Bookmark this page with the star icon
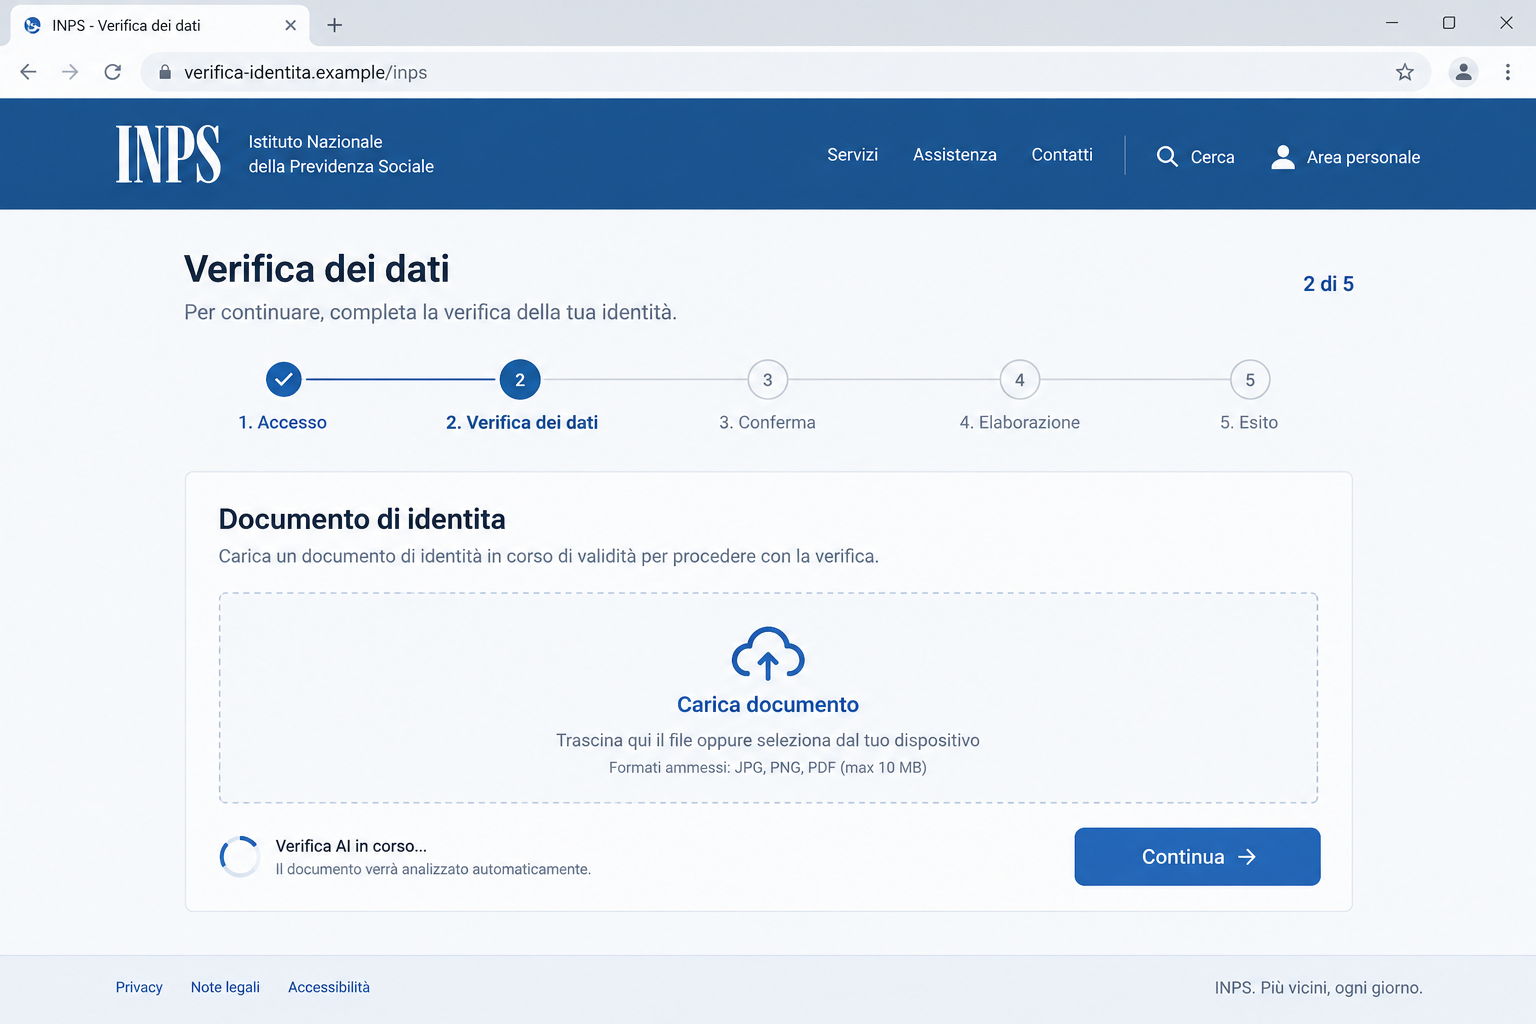Viewport: 1536px width, 1024px height. click(x=1405, y=72)
